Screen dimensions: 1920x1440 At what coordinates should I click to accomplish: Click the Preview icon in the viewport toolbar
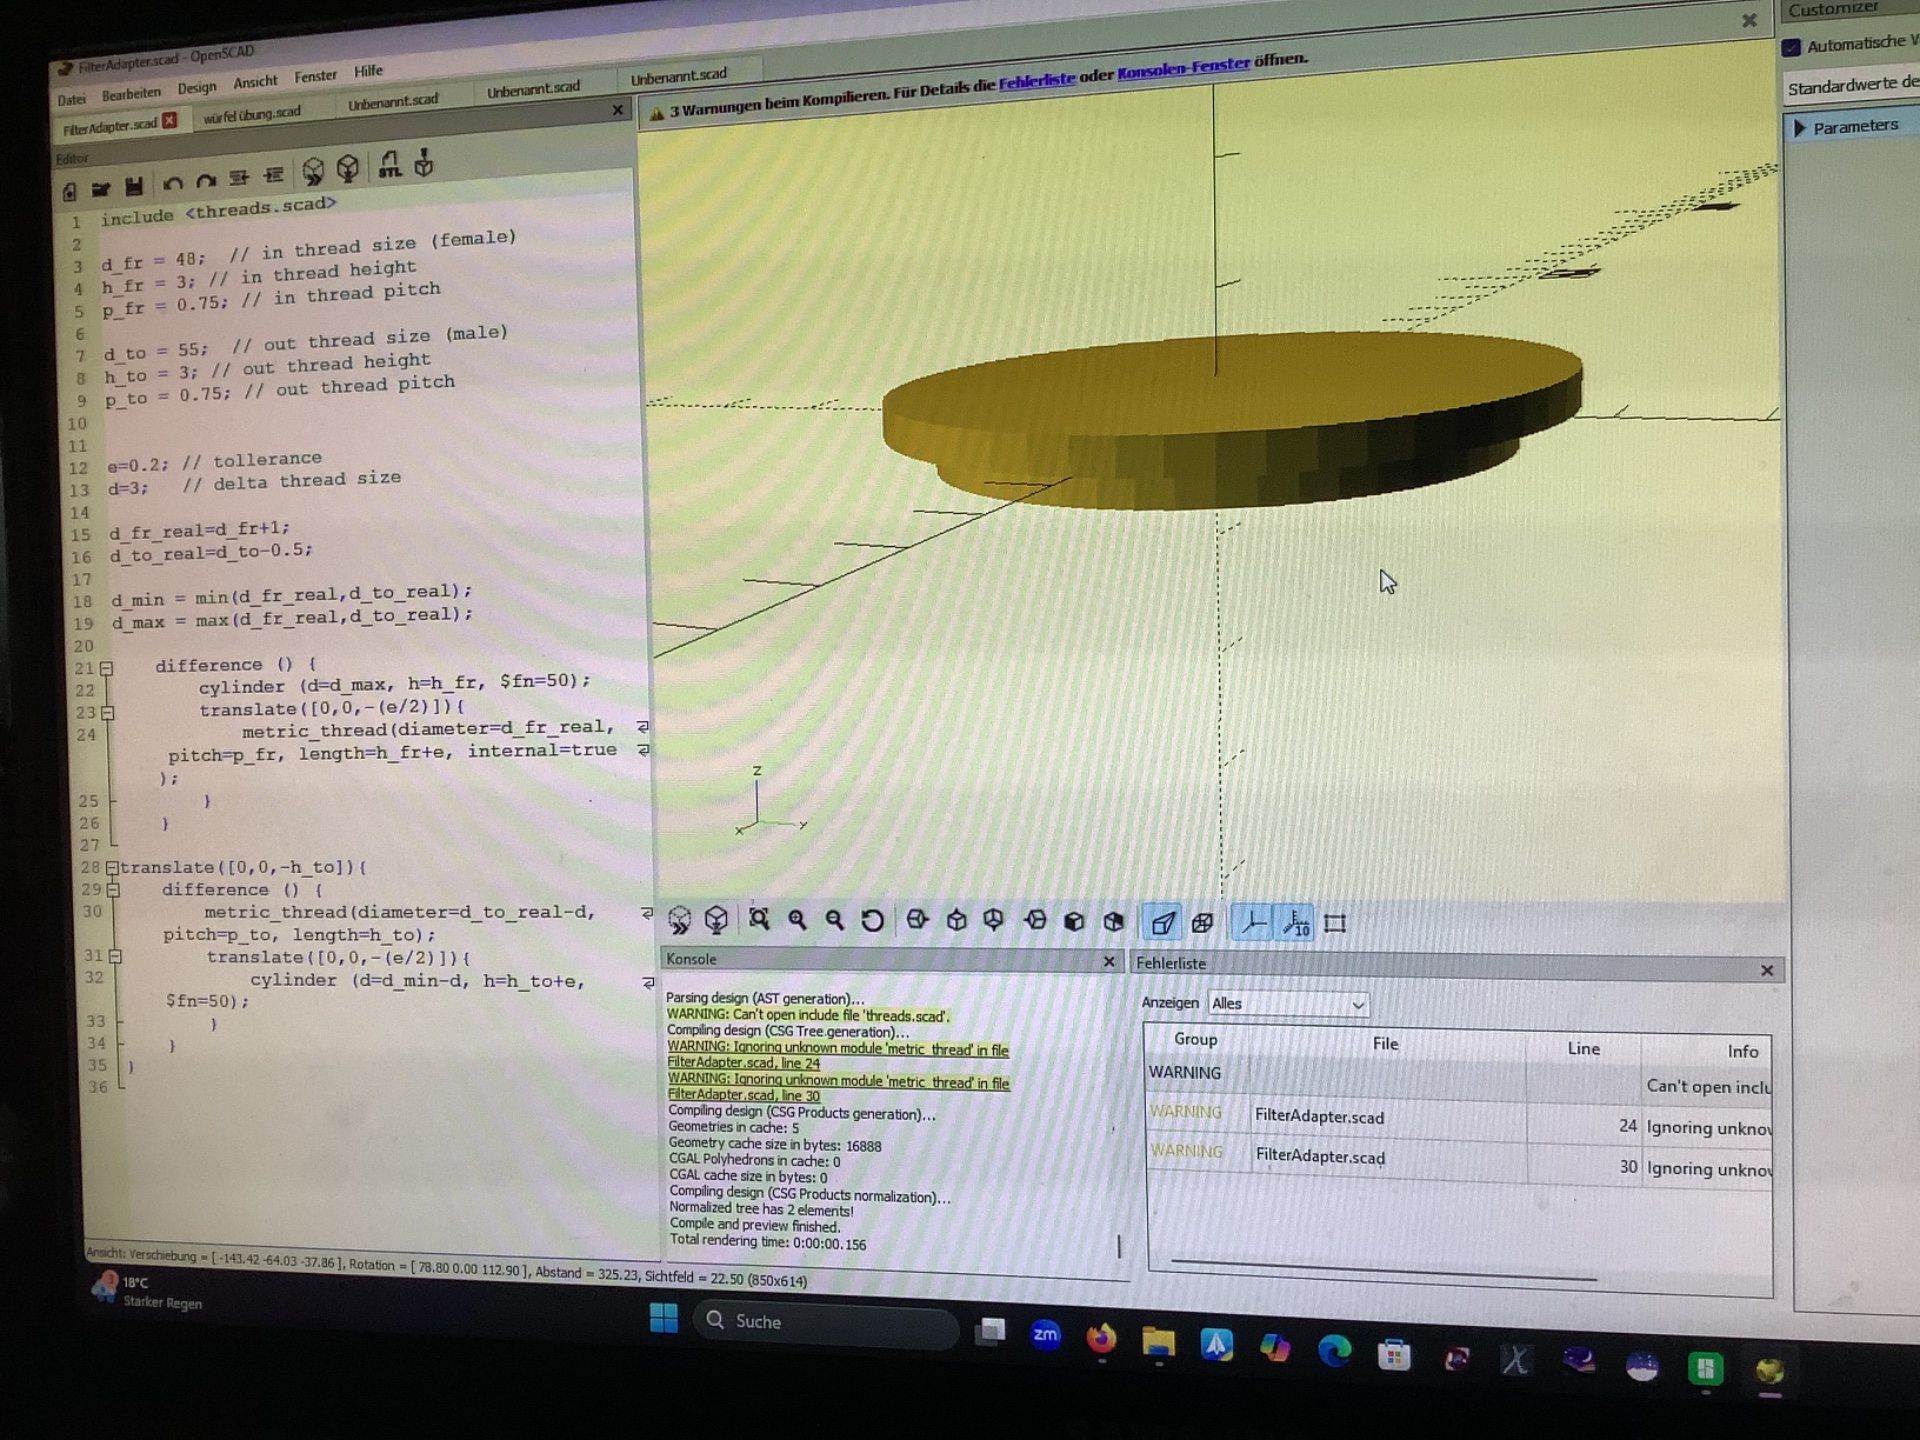[x=679, y=920]
